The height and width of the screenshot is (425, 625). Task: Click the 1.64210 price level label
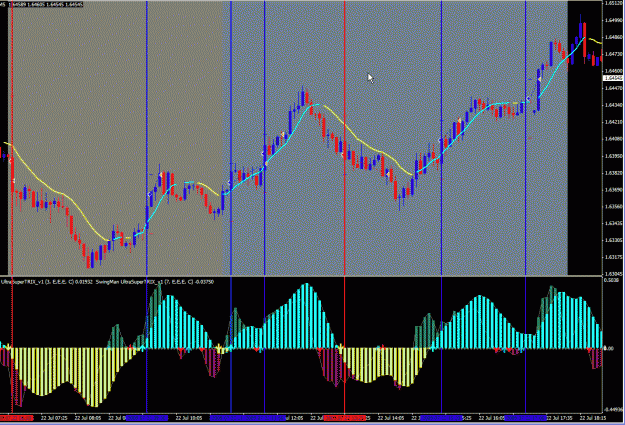(x=614, y=122)
